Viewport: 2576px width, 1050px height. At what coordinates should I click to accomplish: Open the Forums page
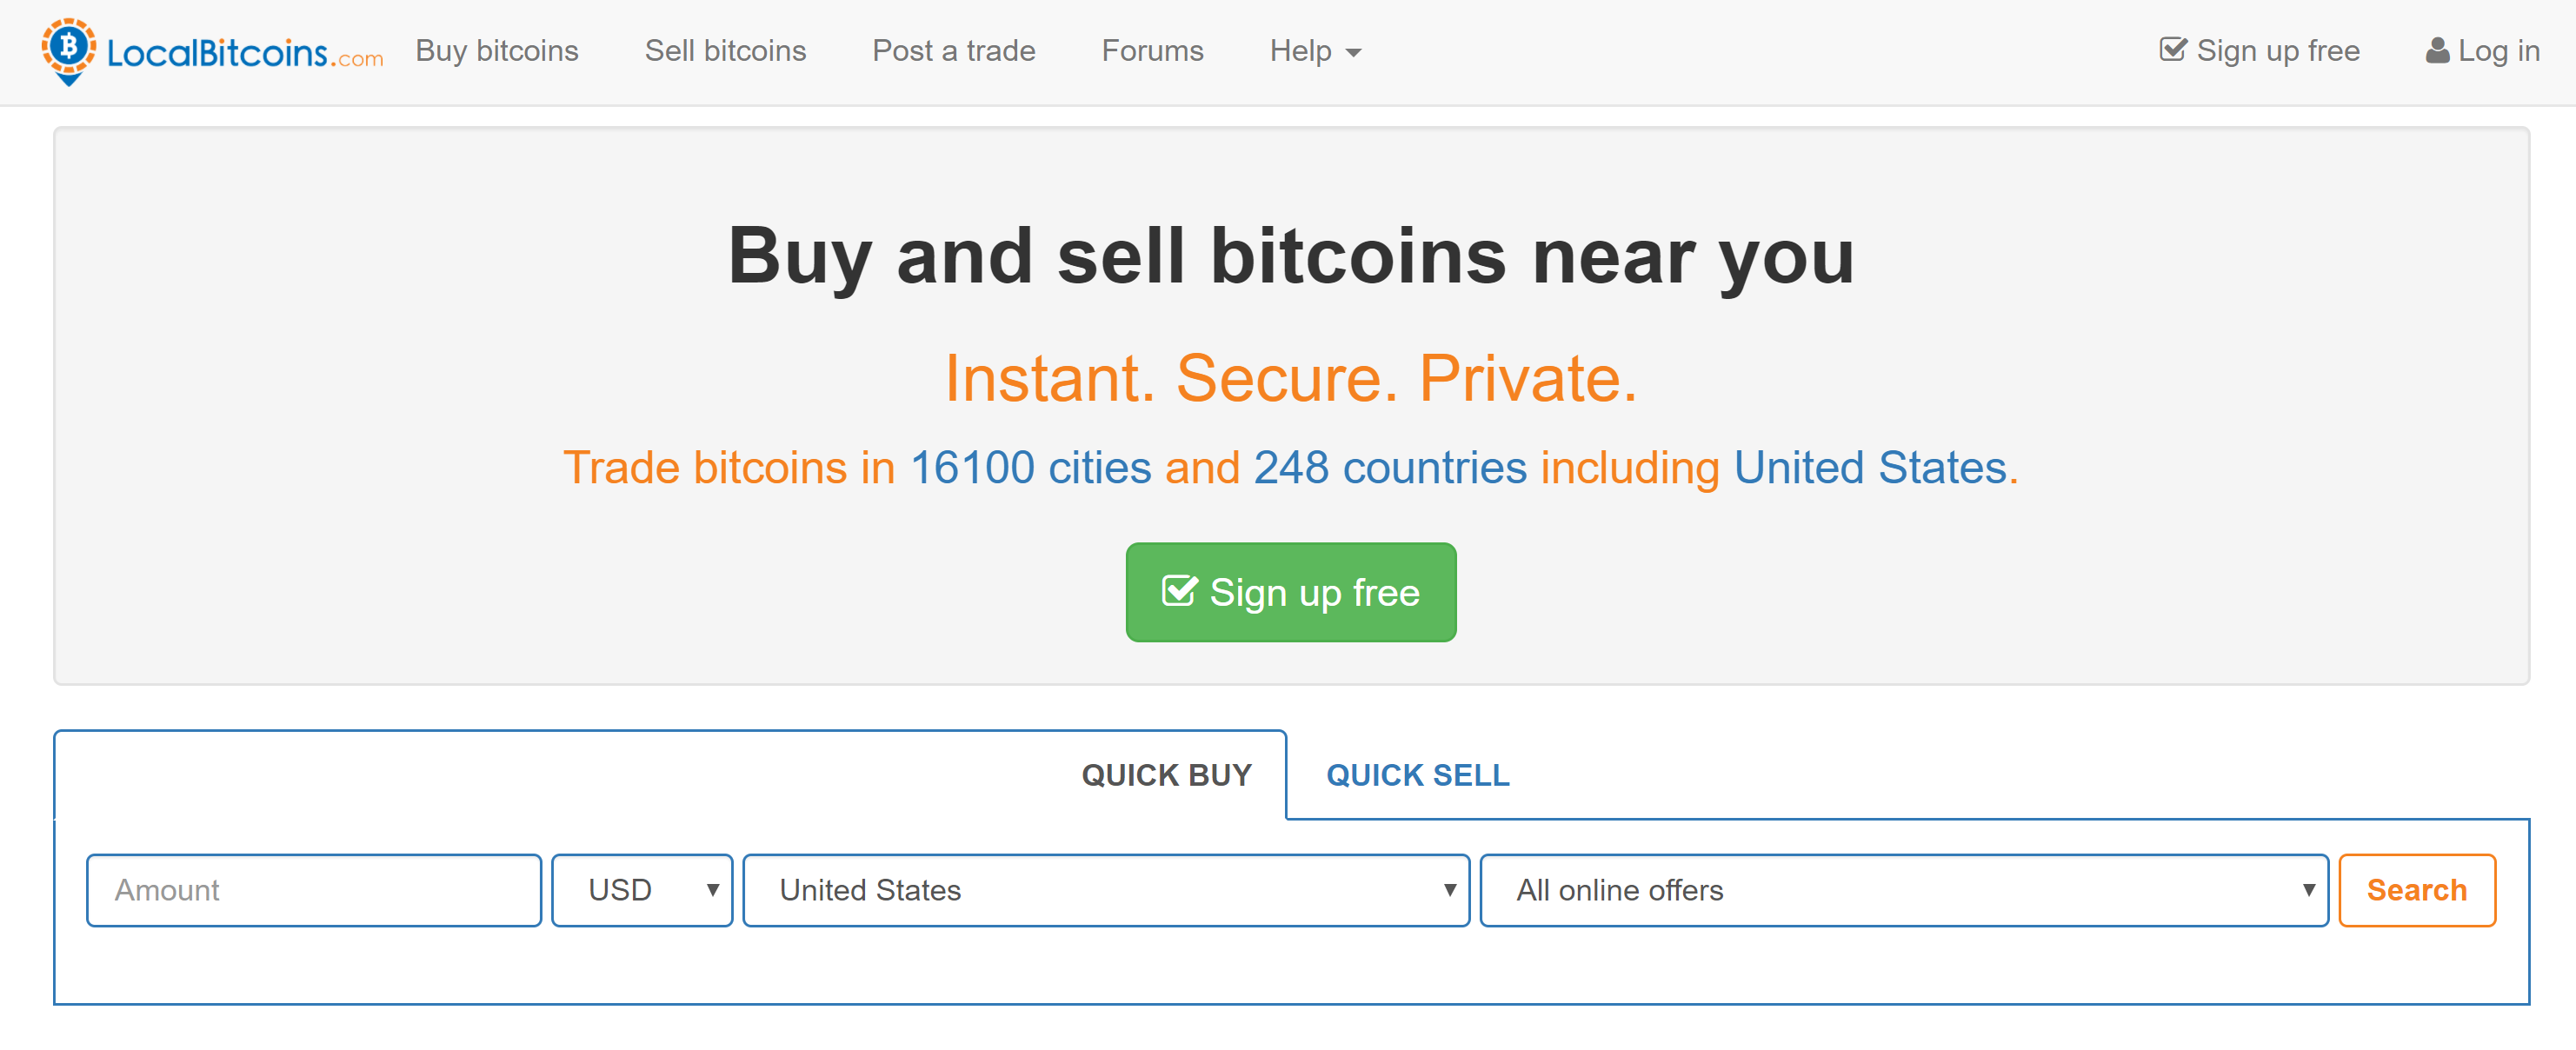click(x=1152, y=51)
